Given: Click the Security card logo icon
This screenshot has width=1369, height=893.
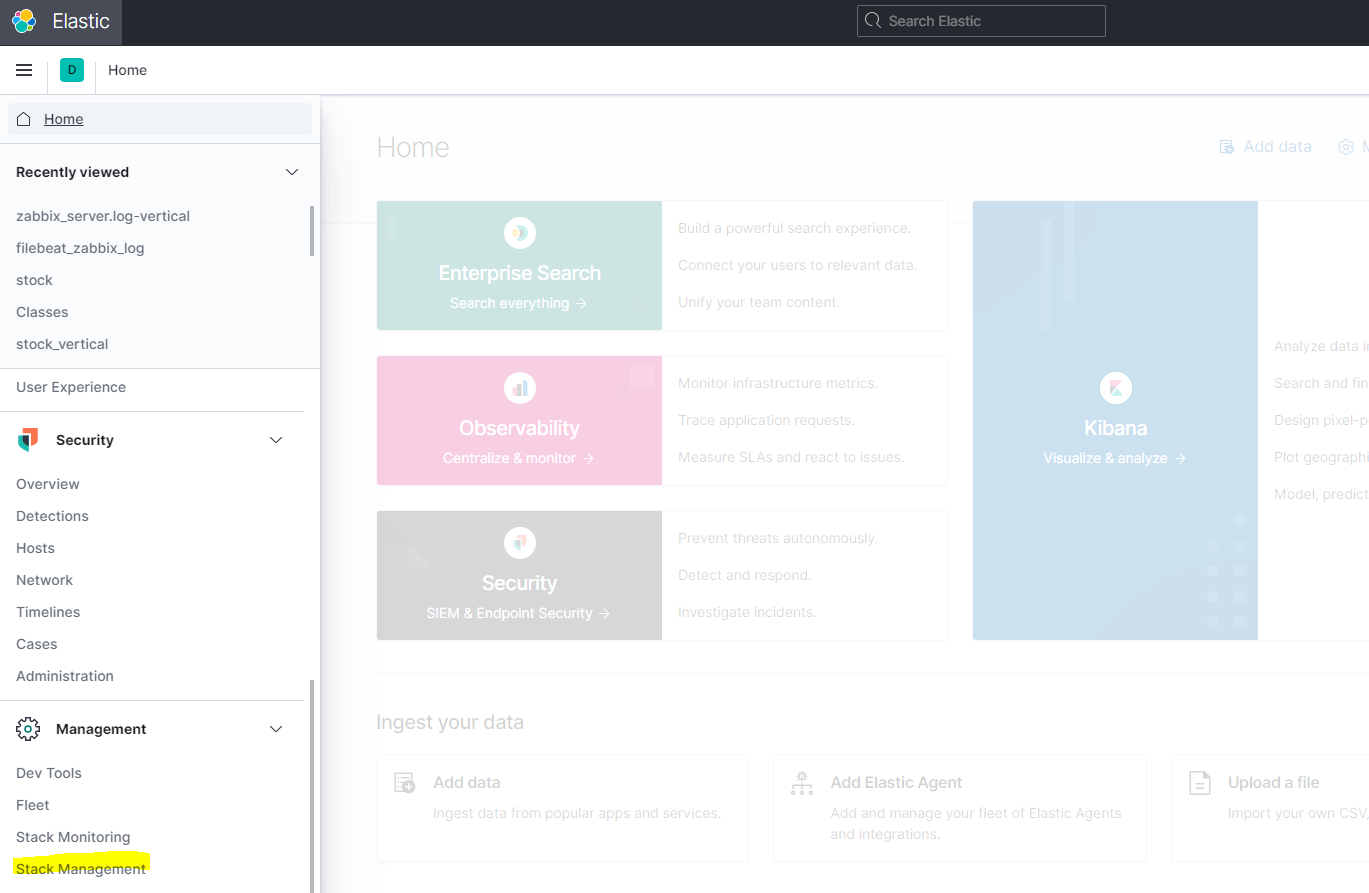Looking at the screenshot, I should point(520,543).
